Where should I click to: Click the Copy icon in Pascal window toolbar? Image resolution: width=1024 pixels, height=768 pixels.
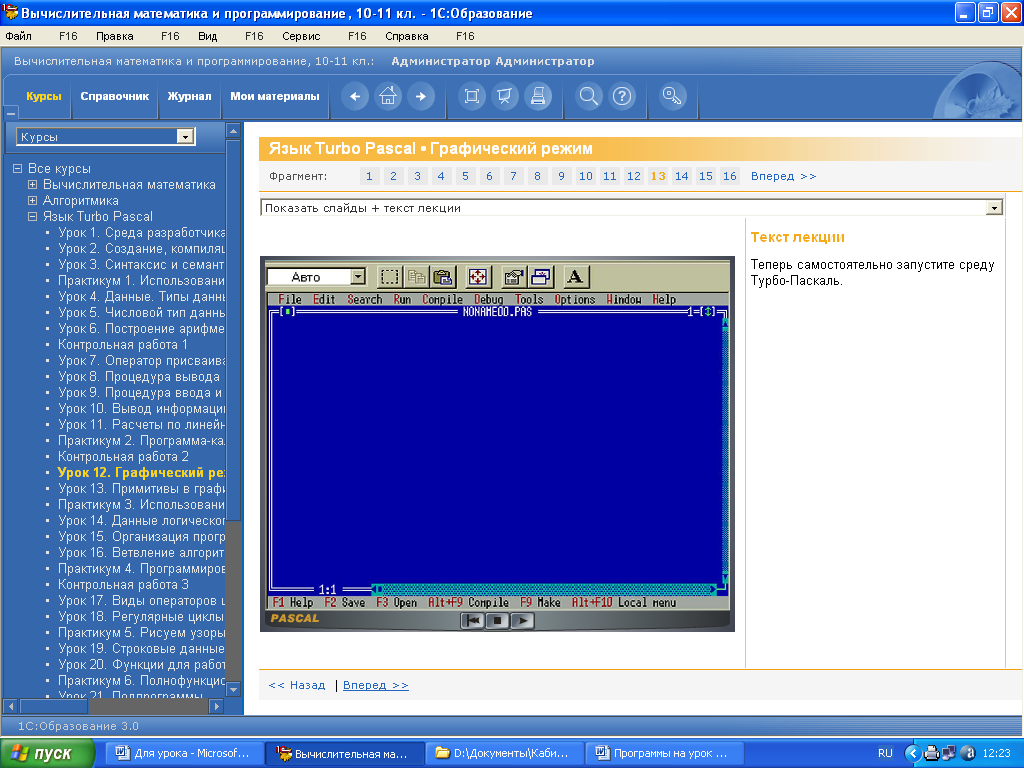(x=417, y=277)
